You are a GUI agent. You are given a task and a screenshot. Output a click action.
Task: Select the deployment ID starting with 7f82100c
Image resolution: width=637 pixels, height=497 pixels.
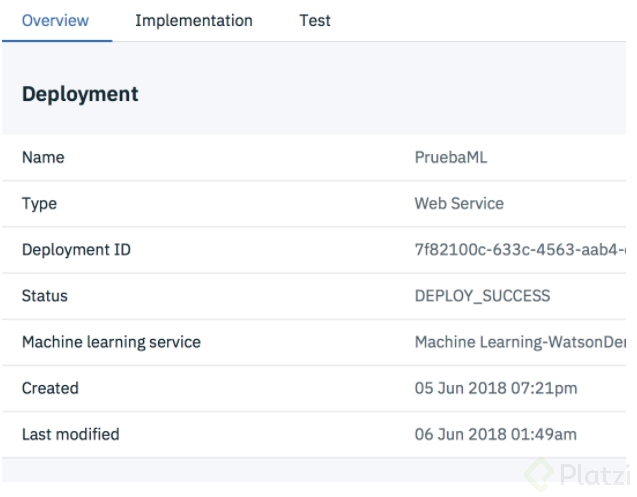[520, 250]
